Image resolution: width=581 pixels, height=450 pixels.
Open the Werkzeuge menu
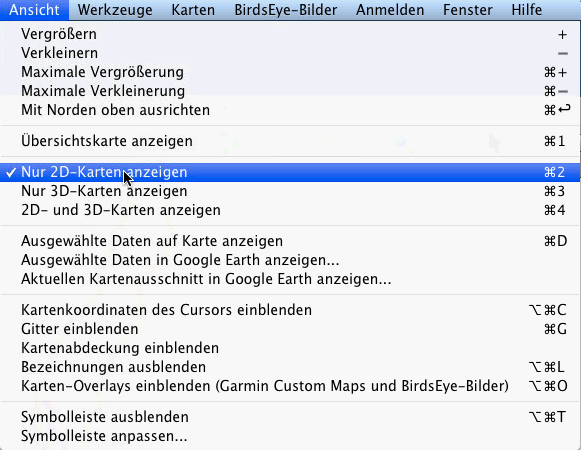coord(115,10)
